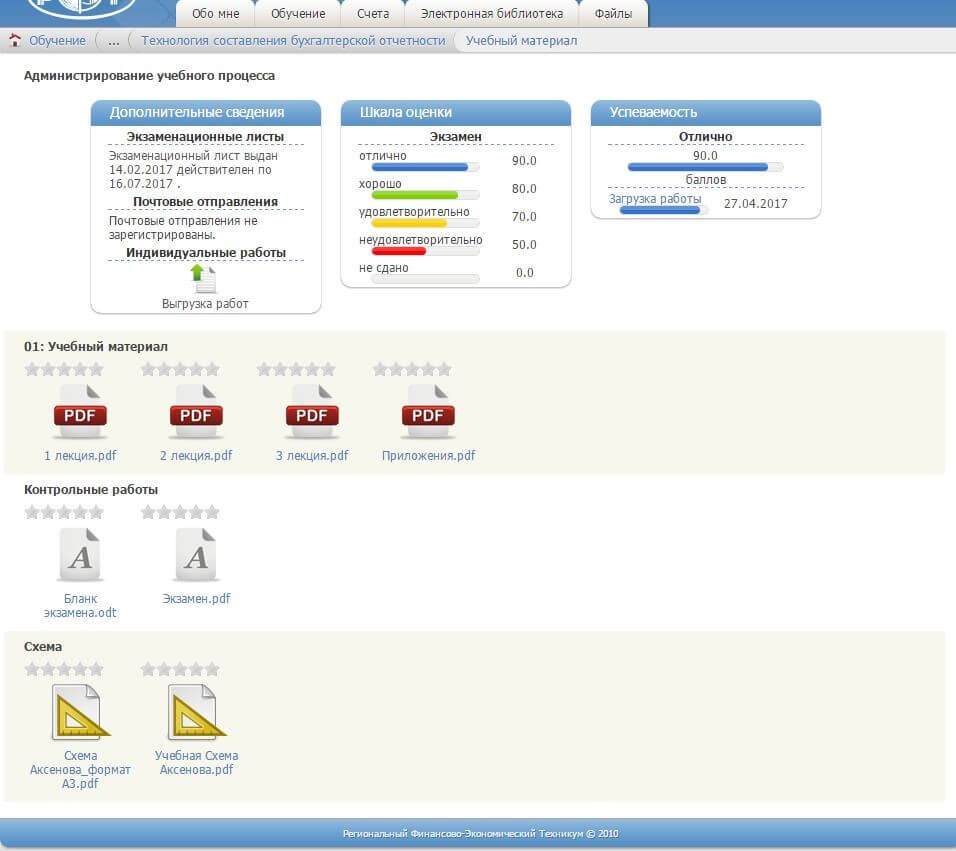Click the Загрузка работы link
Image resolution: width=956 pixels, height=851 pixels.
click(x=655, y=199)
